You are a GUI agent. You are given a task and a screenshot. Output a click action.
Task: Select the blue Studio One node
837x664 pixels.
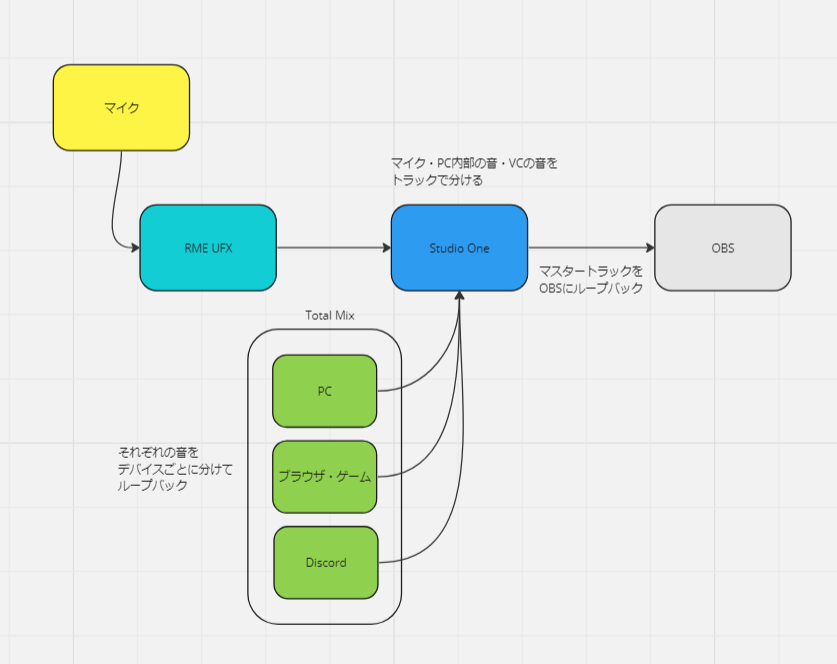pyautogui.click(x=460, y=248)
